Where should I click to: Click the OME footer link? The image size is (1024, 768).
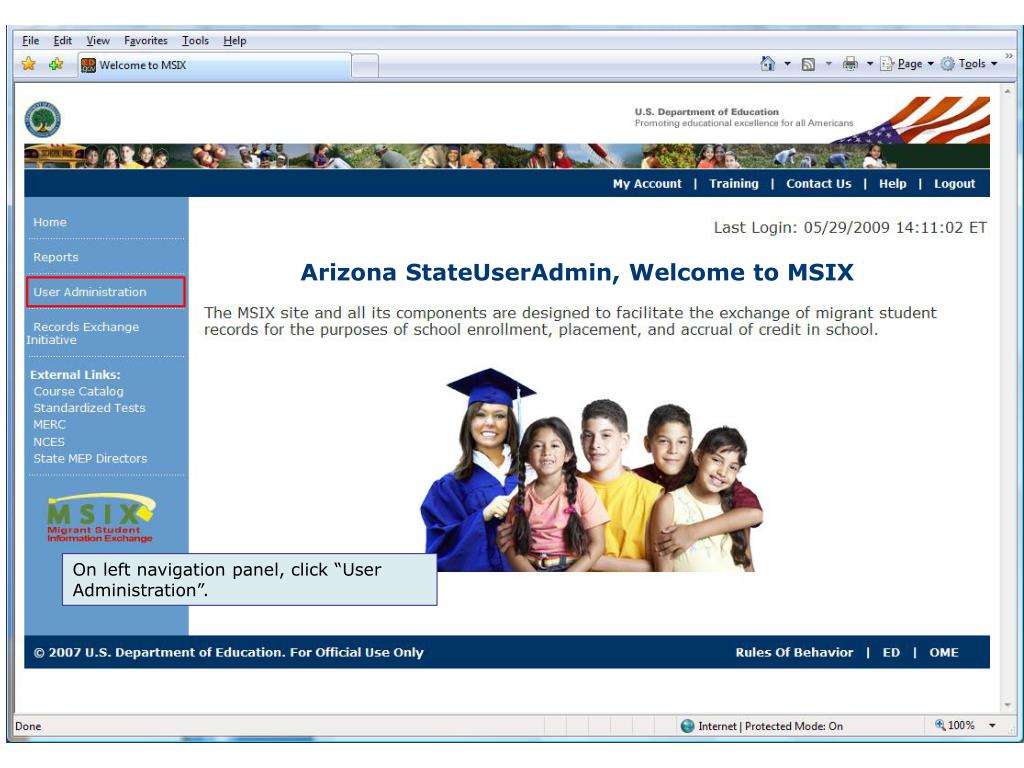click(944, 652)
